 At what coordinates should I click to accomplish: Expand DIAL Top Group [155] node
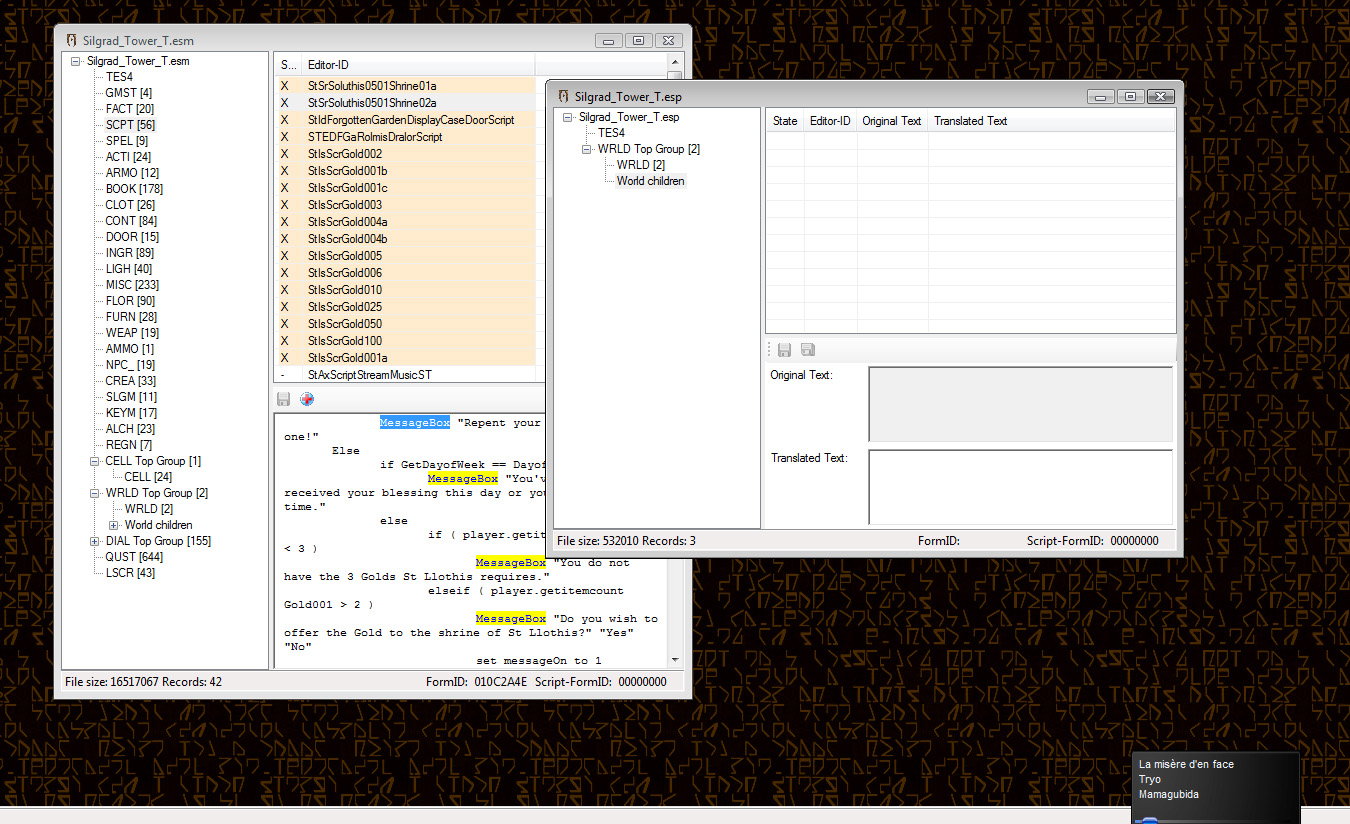pyautogui.click(x=95, y=541)
